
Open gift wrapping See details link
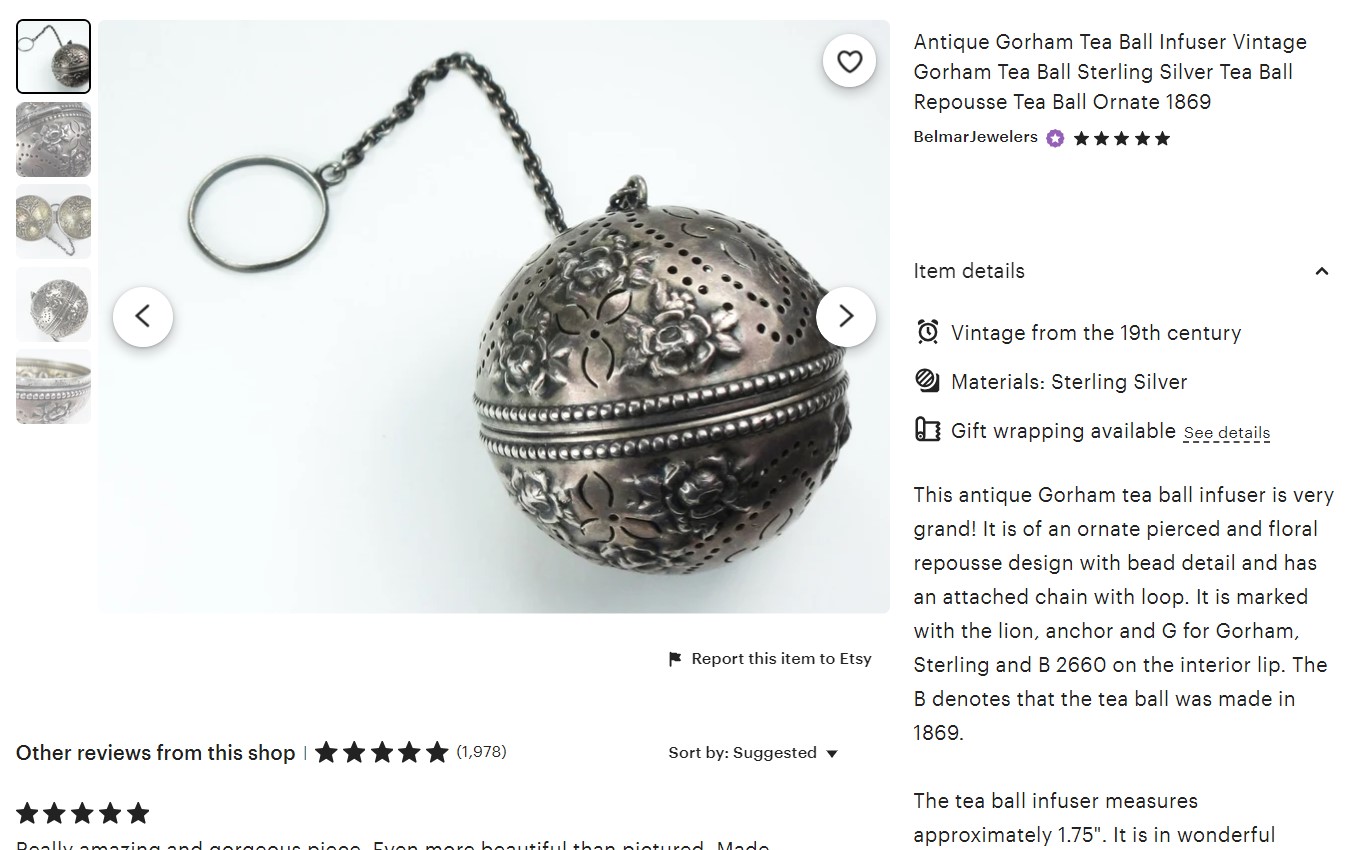tap(1226, 433)
